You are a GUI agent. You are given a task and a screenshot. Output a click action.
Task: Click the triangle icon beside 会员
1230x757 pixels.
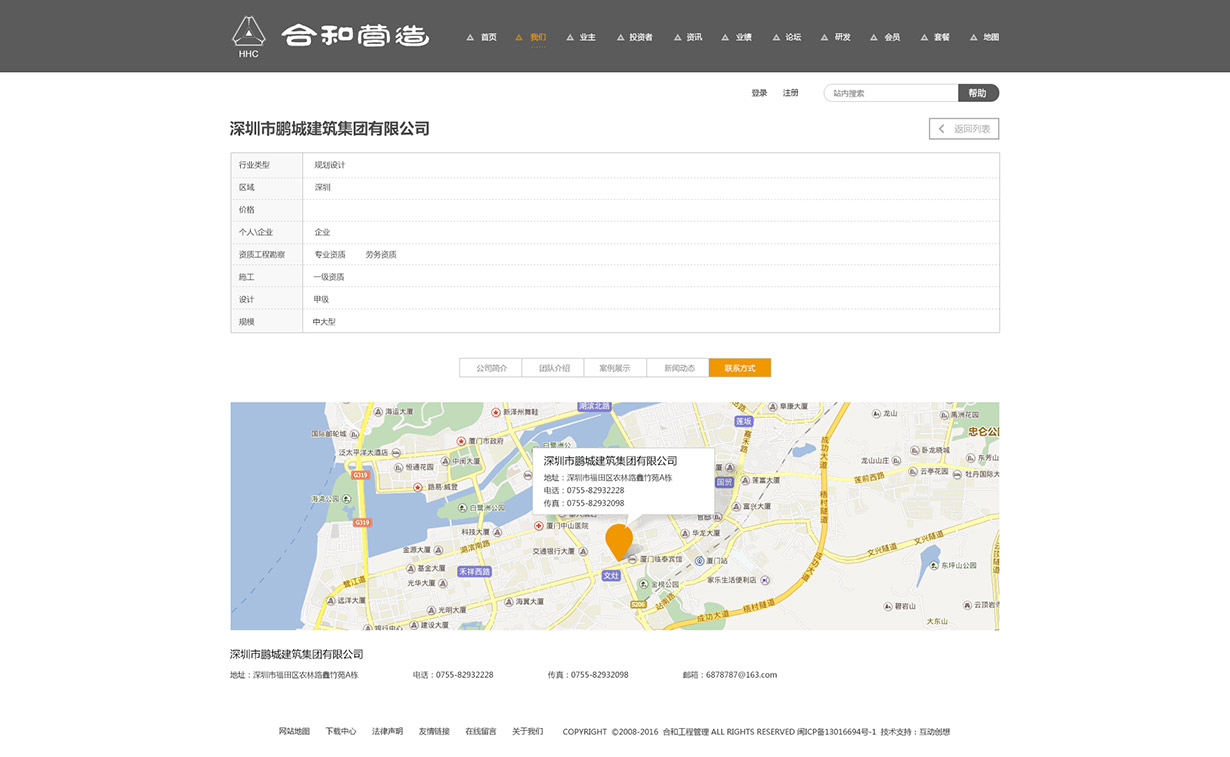[x=874, y=38]
